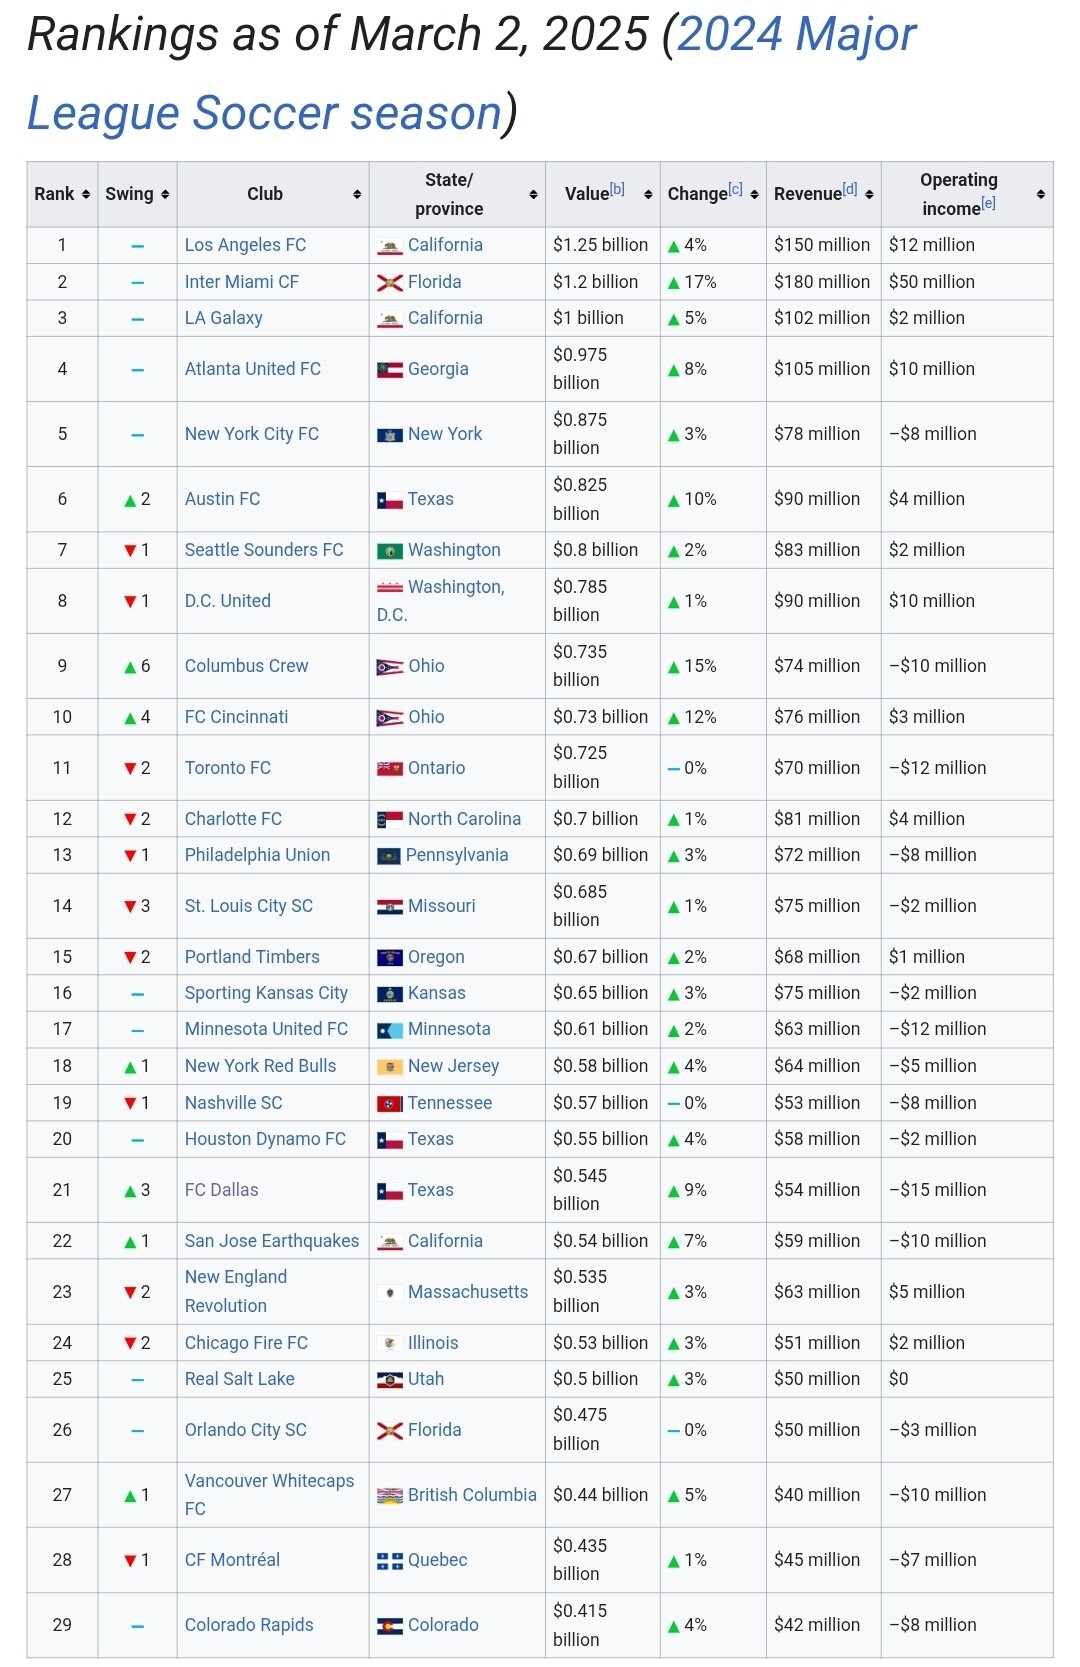Image resolution: width=1080 pixels, height=1667 pixels.
Task: Sort table by Revenue column arrows
Action: click(869, 194)
